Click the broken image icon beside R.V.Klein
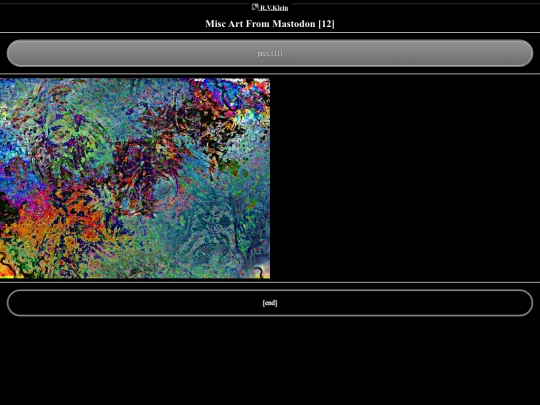Viewport: 540px width, 405px height. pos(255,7)
